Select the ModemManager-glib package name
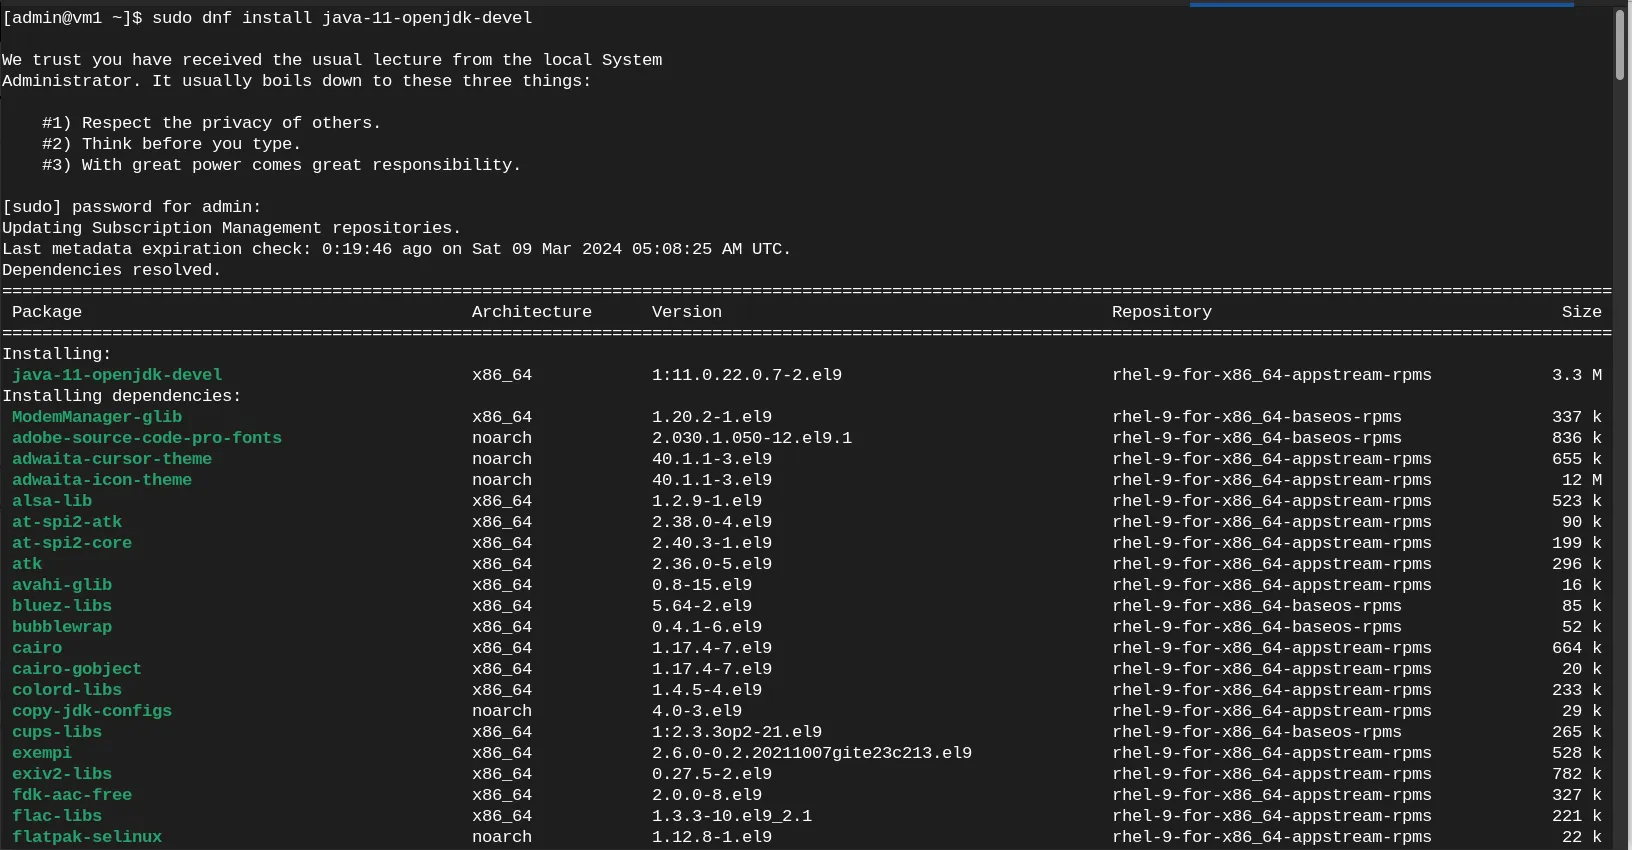Screen dimensions: 1632x850 tap(97, 417)
